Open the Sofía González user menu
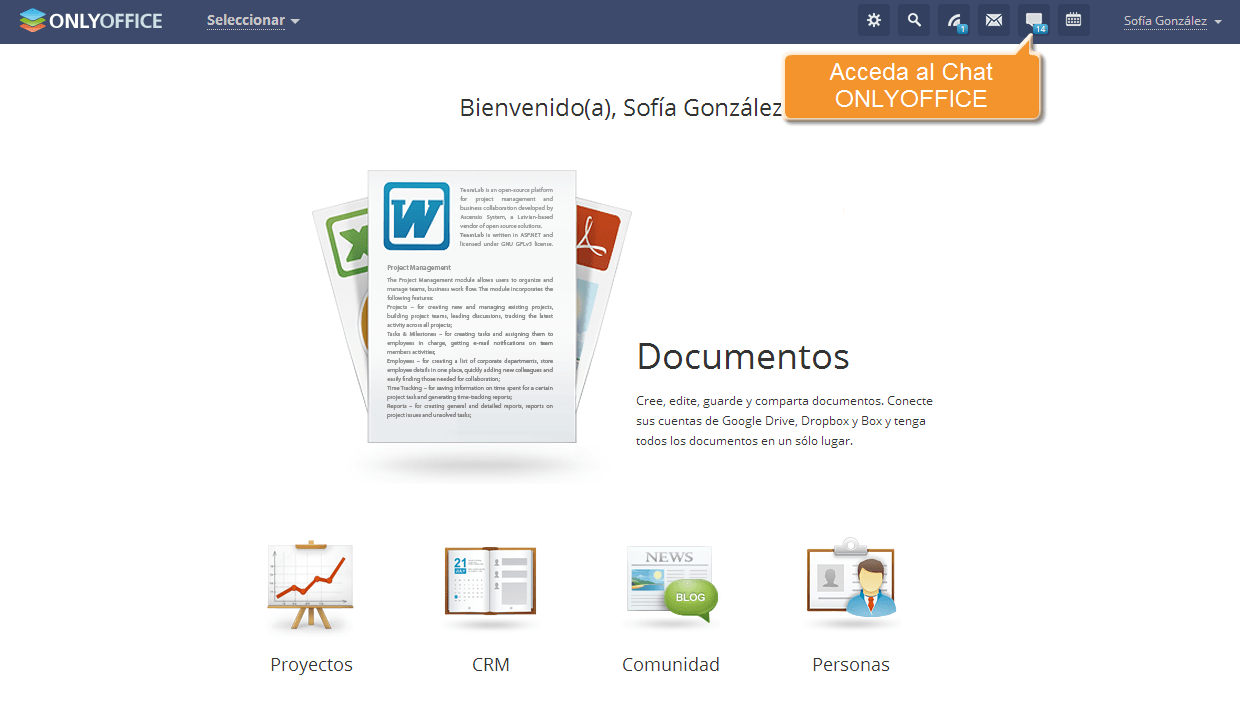1240x708 pixels. (1173, 21)
